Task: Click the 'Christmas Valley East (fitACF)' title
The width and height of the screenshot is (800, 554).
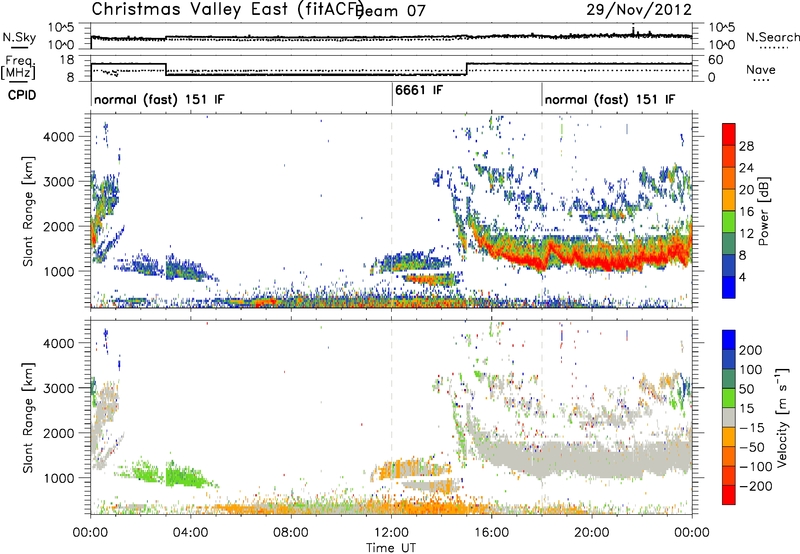Action: point(228,9)
